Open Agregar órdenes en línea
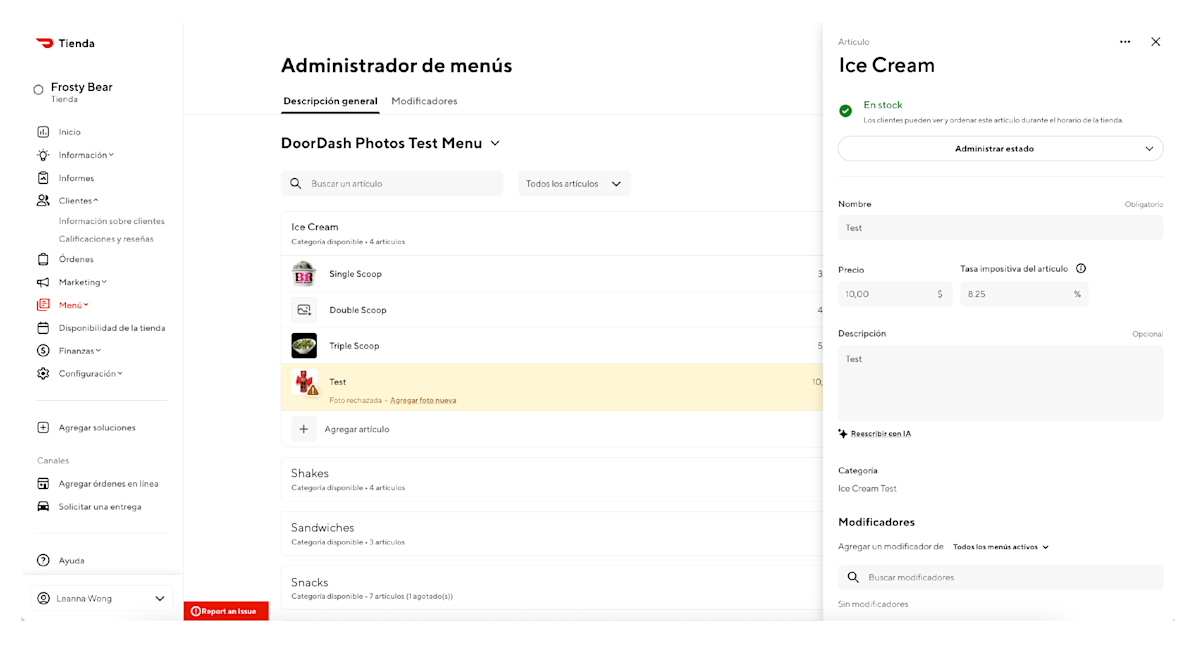Viewport: 1200px width, 647px height. click(x=108, y=484)
